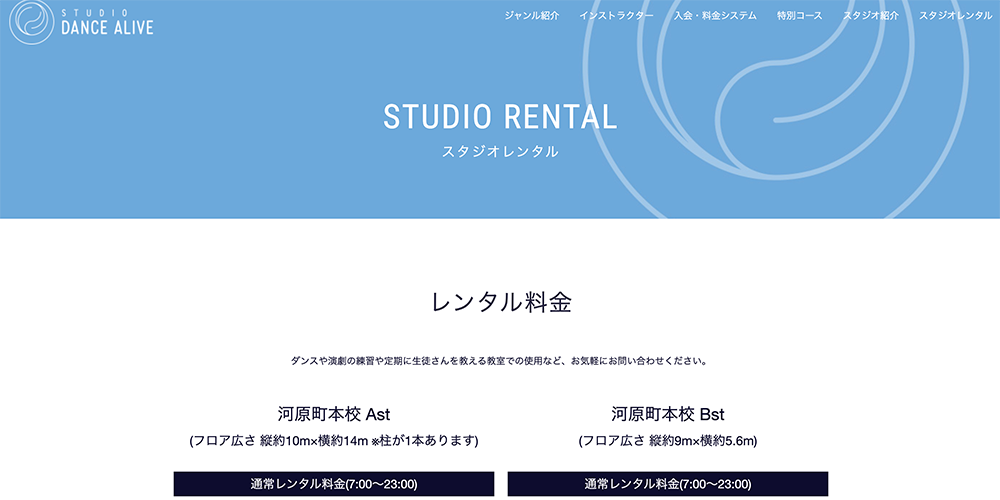Click スタジオレンタル in the top navigation
The image size is (1000, 500).
[955, 16]
